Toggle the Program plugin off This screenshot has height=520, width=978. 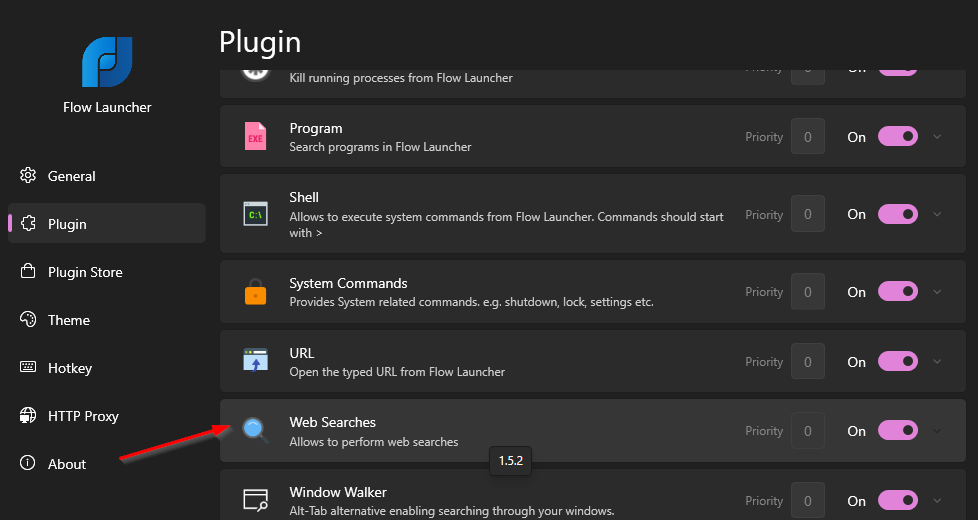pyautogui.click(x=897, y=137)
